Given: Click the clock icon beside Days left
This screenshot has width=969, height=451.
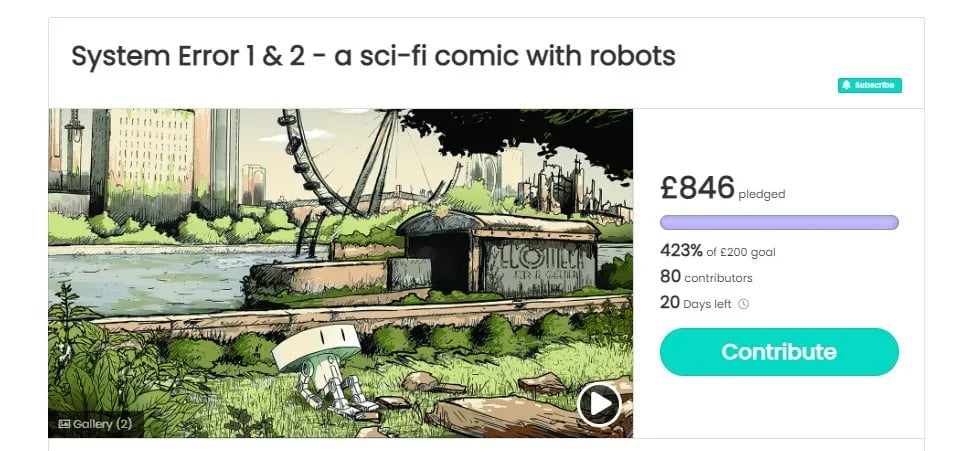Looking at the screenshot, I should tap(743, 304).
